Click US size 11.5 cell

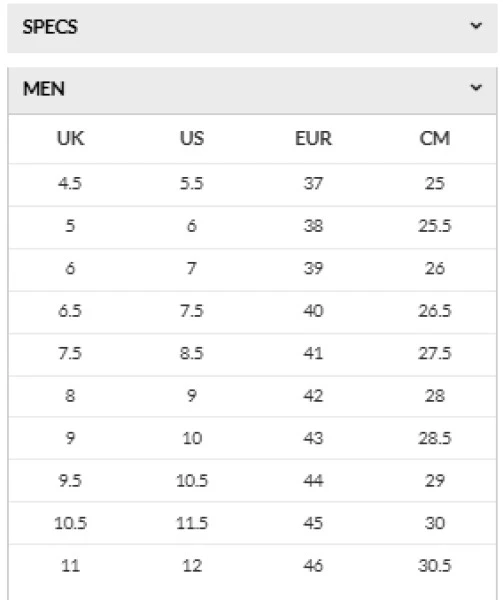tap(192, 523)
